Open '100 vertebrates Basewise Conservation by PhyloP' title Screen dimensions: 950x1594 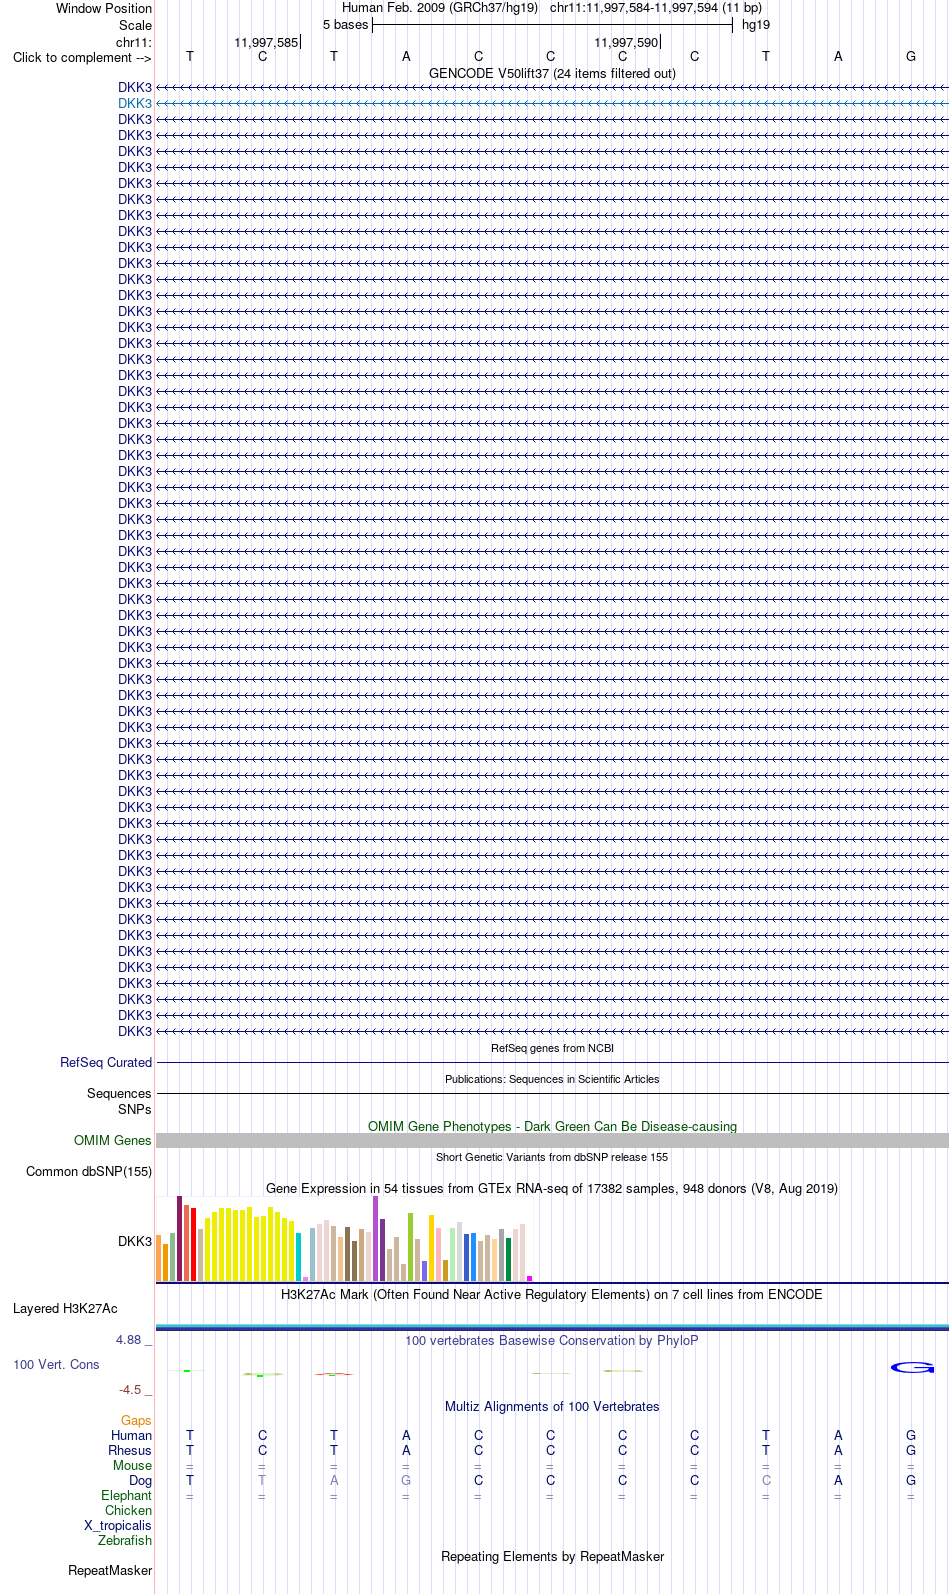pos(552,1340)
